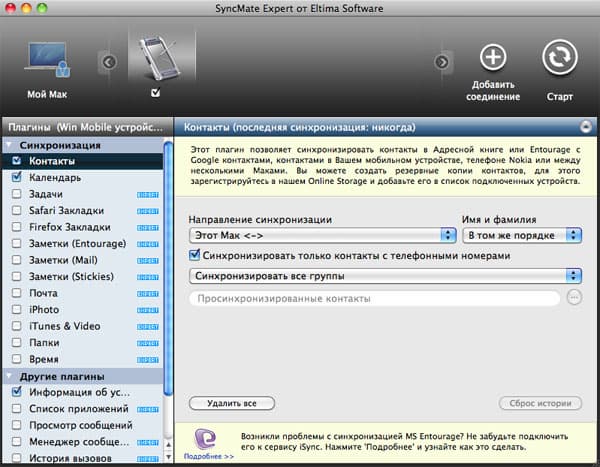Enable the Safari Закладки checkbox
Image resolution: width=600 pixels, height=467 pixels.
tap(16, 210)
